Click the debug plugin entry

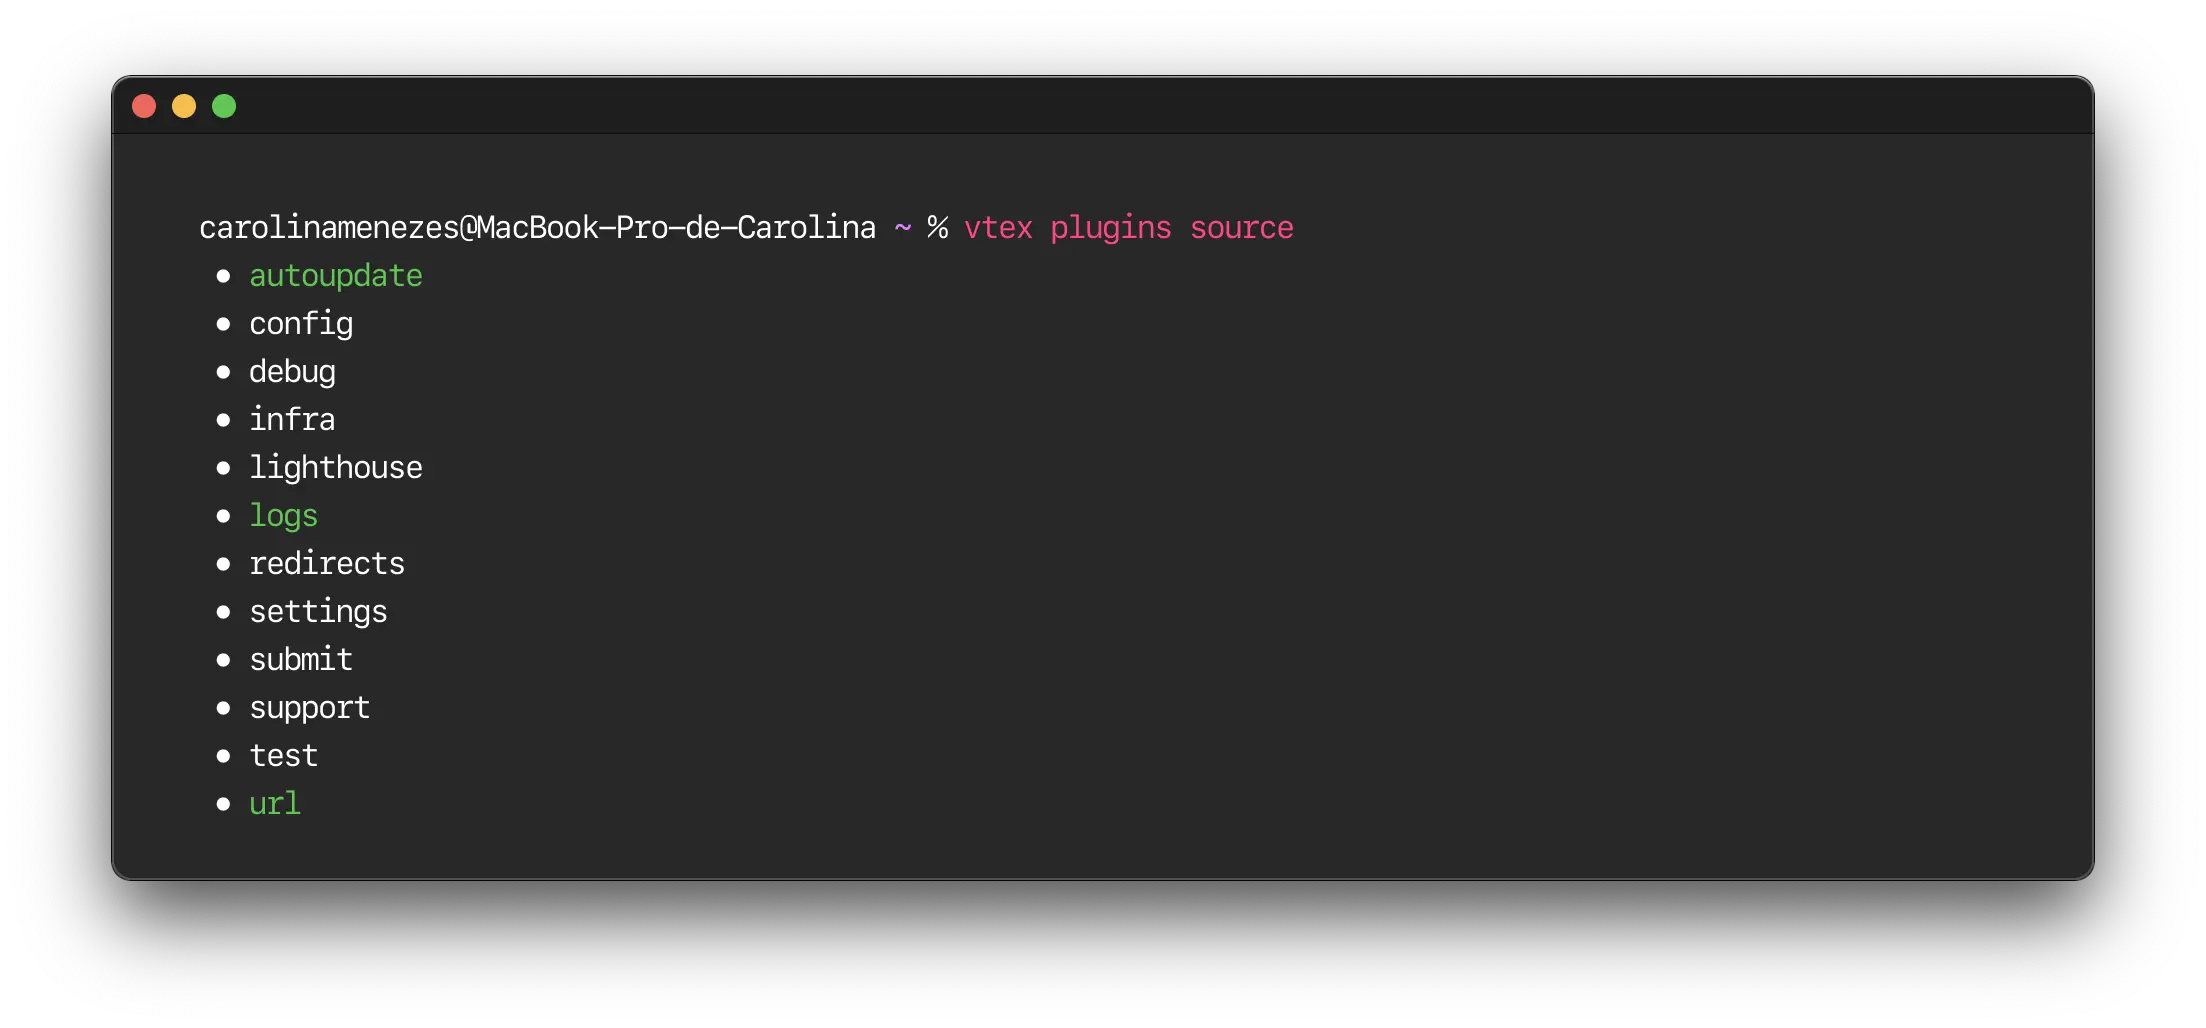click(292, 371)
